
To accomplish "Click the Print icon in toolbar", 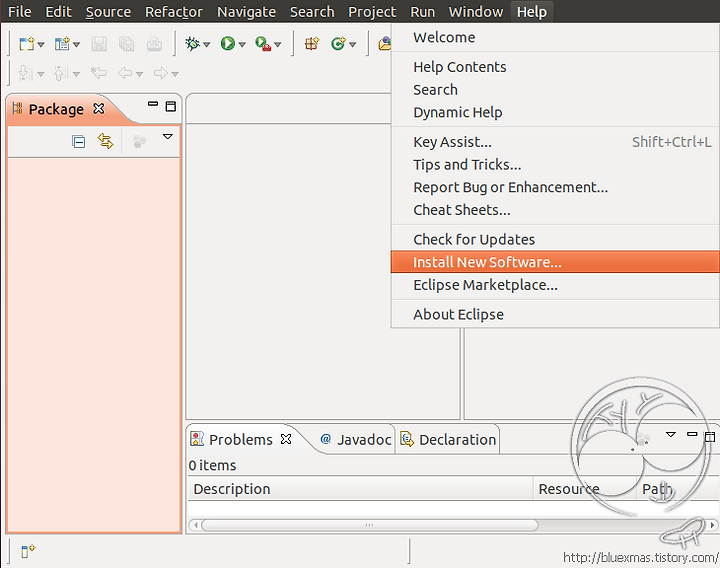I will tap(154, 44).
